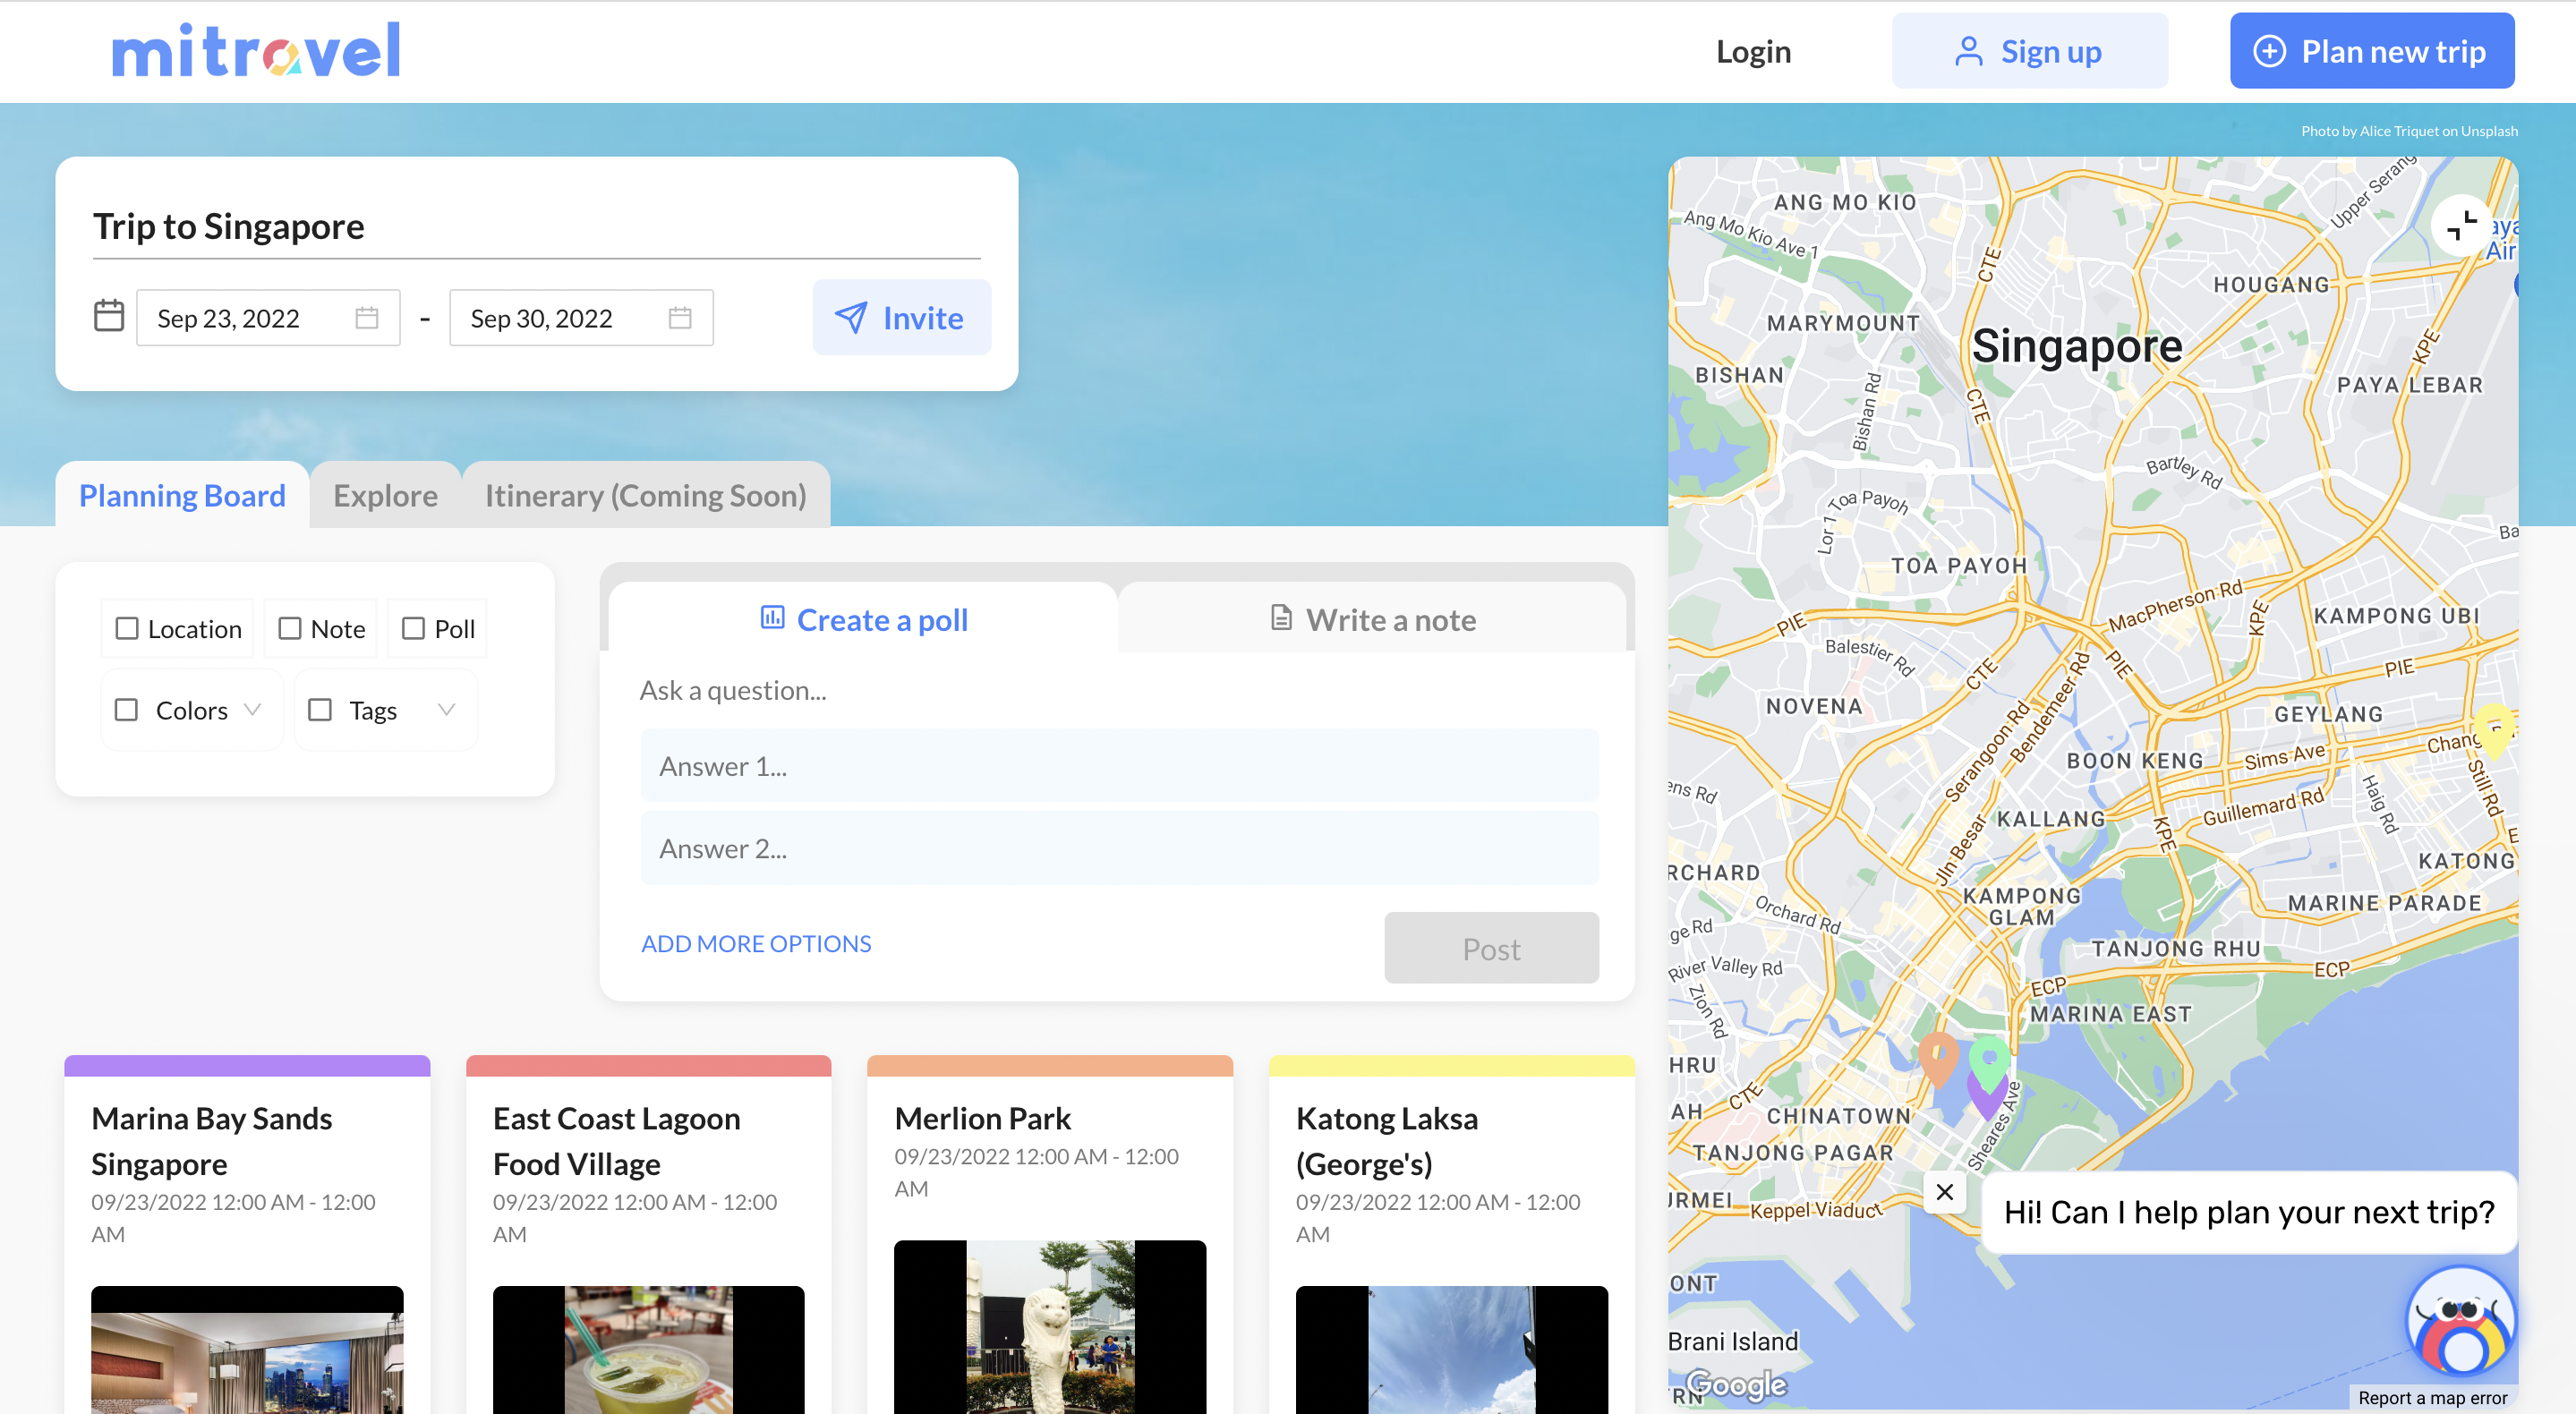The width and height of the screenshot is (2576, 1414).
Task: Click the mitravel logo
Action: pos(256,51)
